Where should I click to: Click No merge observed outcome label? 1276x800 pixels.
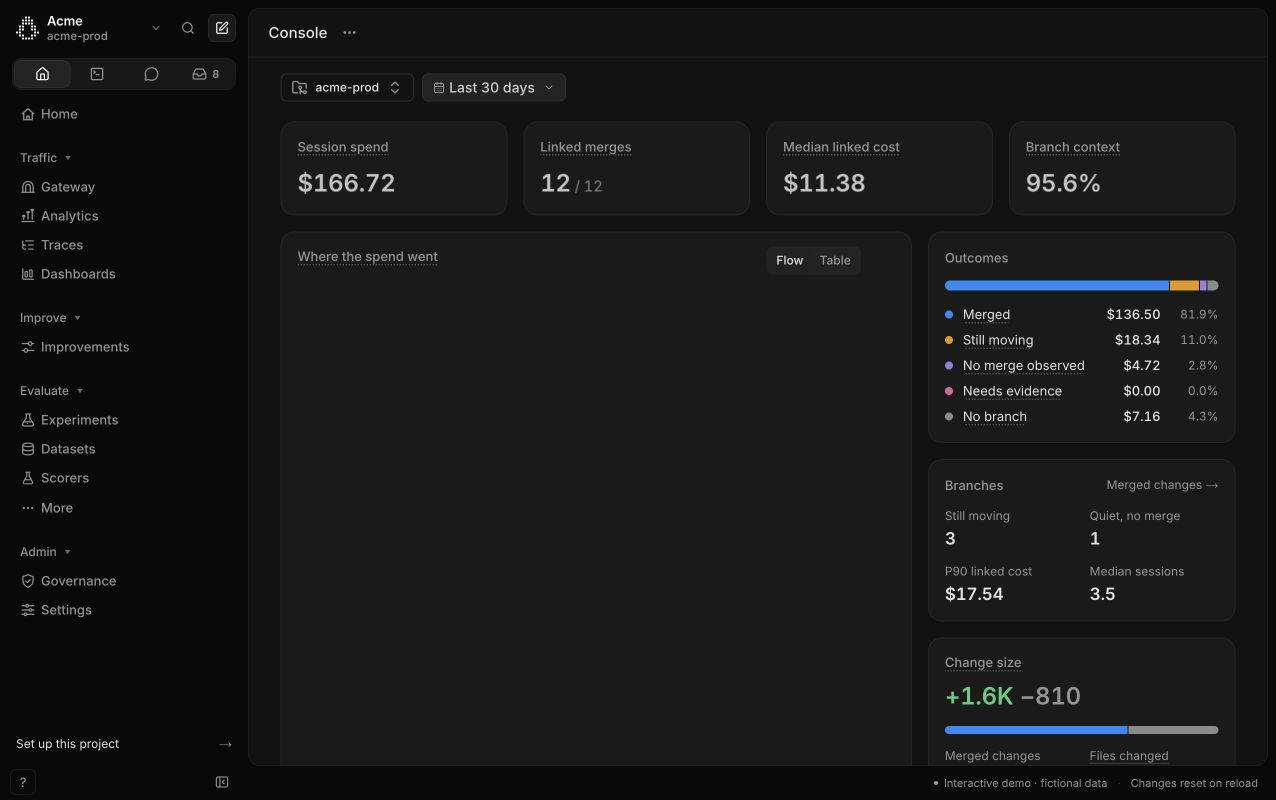point(1023,365)
